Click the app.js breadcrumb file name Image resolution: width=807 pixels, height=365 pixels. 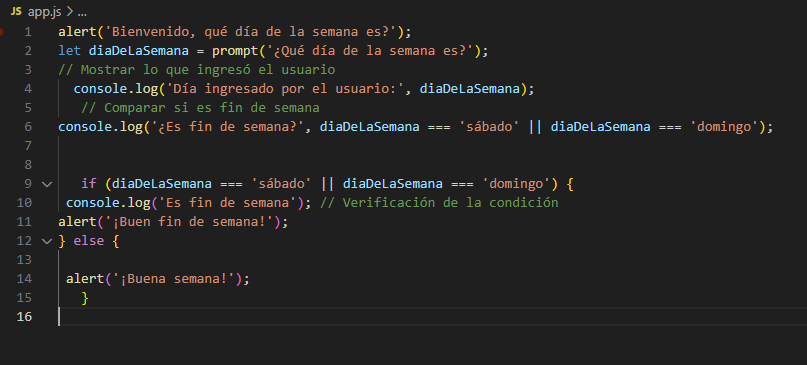[x=44, y=12]
